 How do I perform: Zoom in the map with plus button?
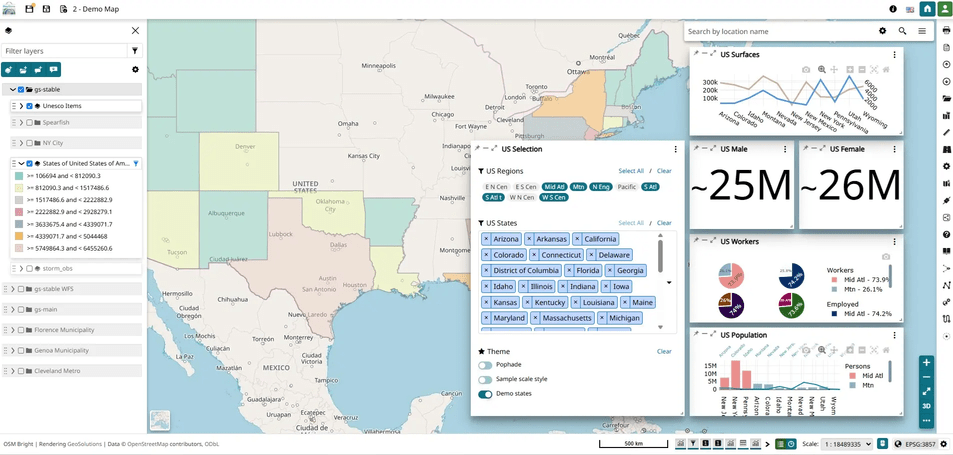pyautogui.click(x=926, y=363)
